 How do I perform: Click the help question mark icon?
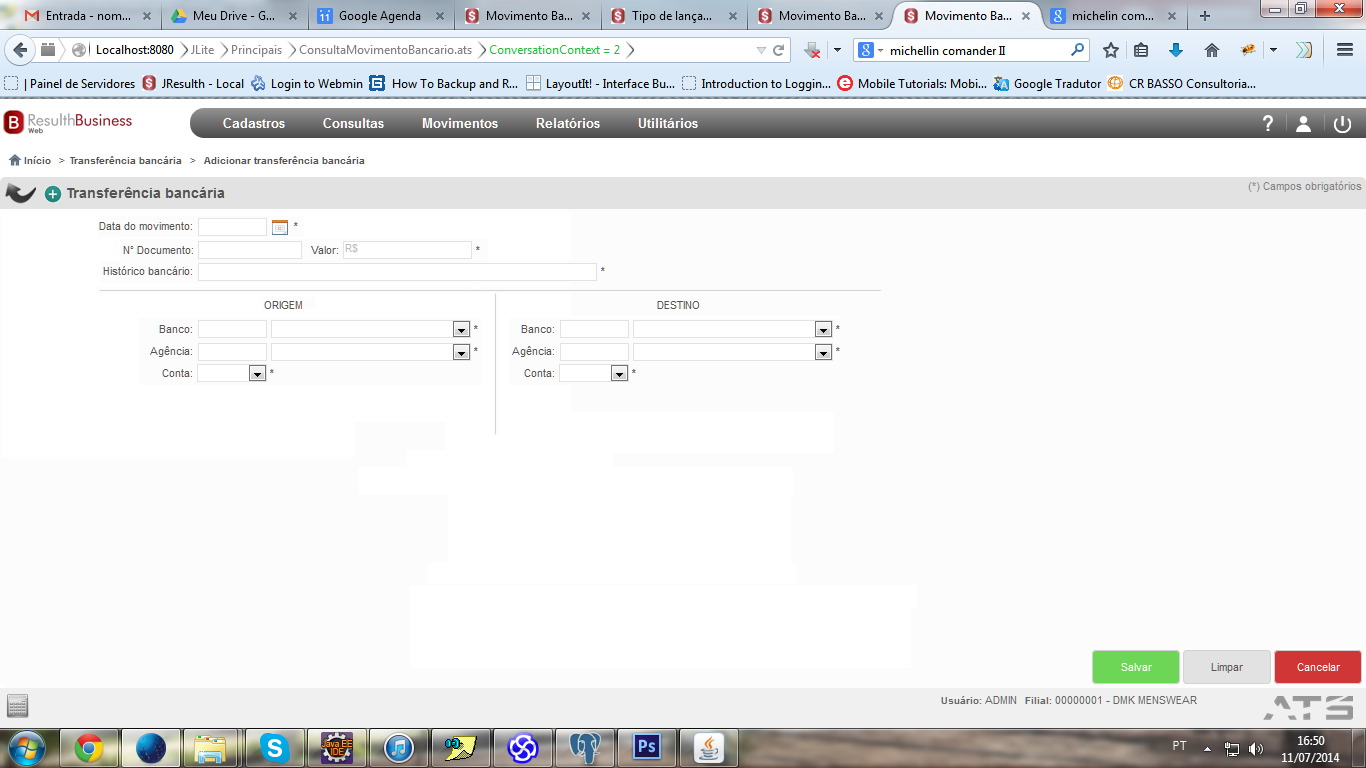(1268, 124)
